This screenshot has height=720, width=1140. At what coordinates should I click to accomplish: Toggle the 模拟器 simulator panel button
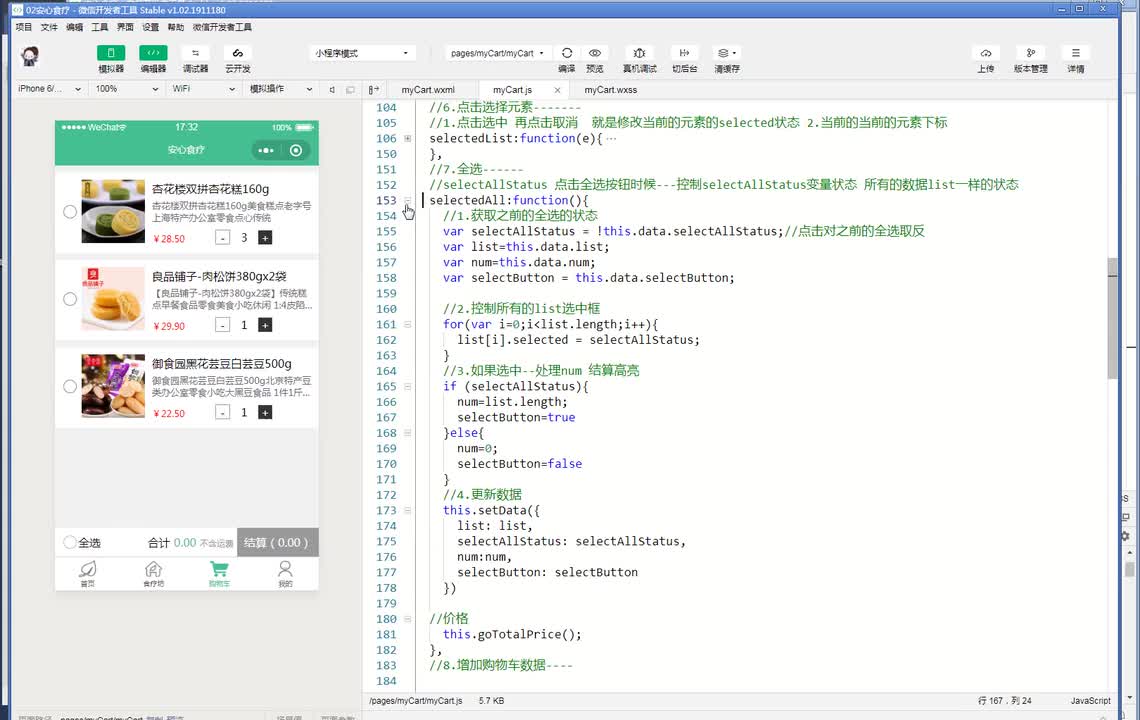pyautogui.click(x=111, y=53)
